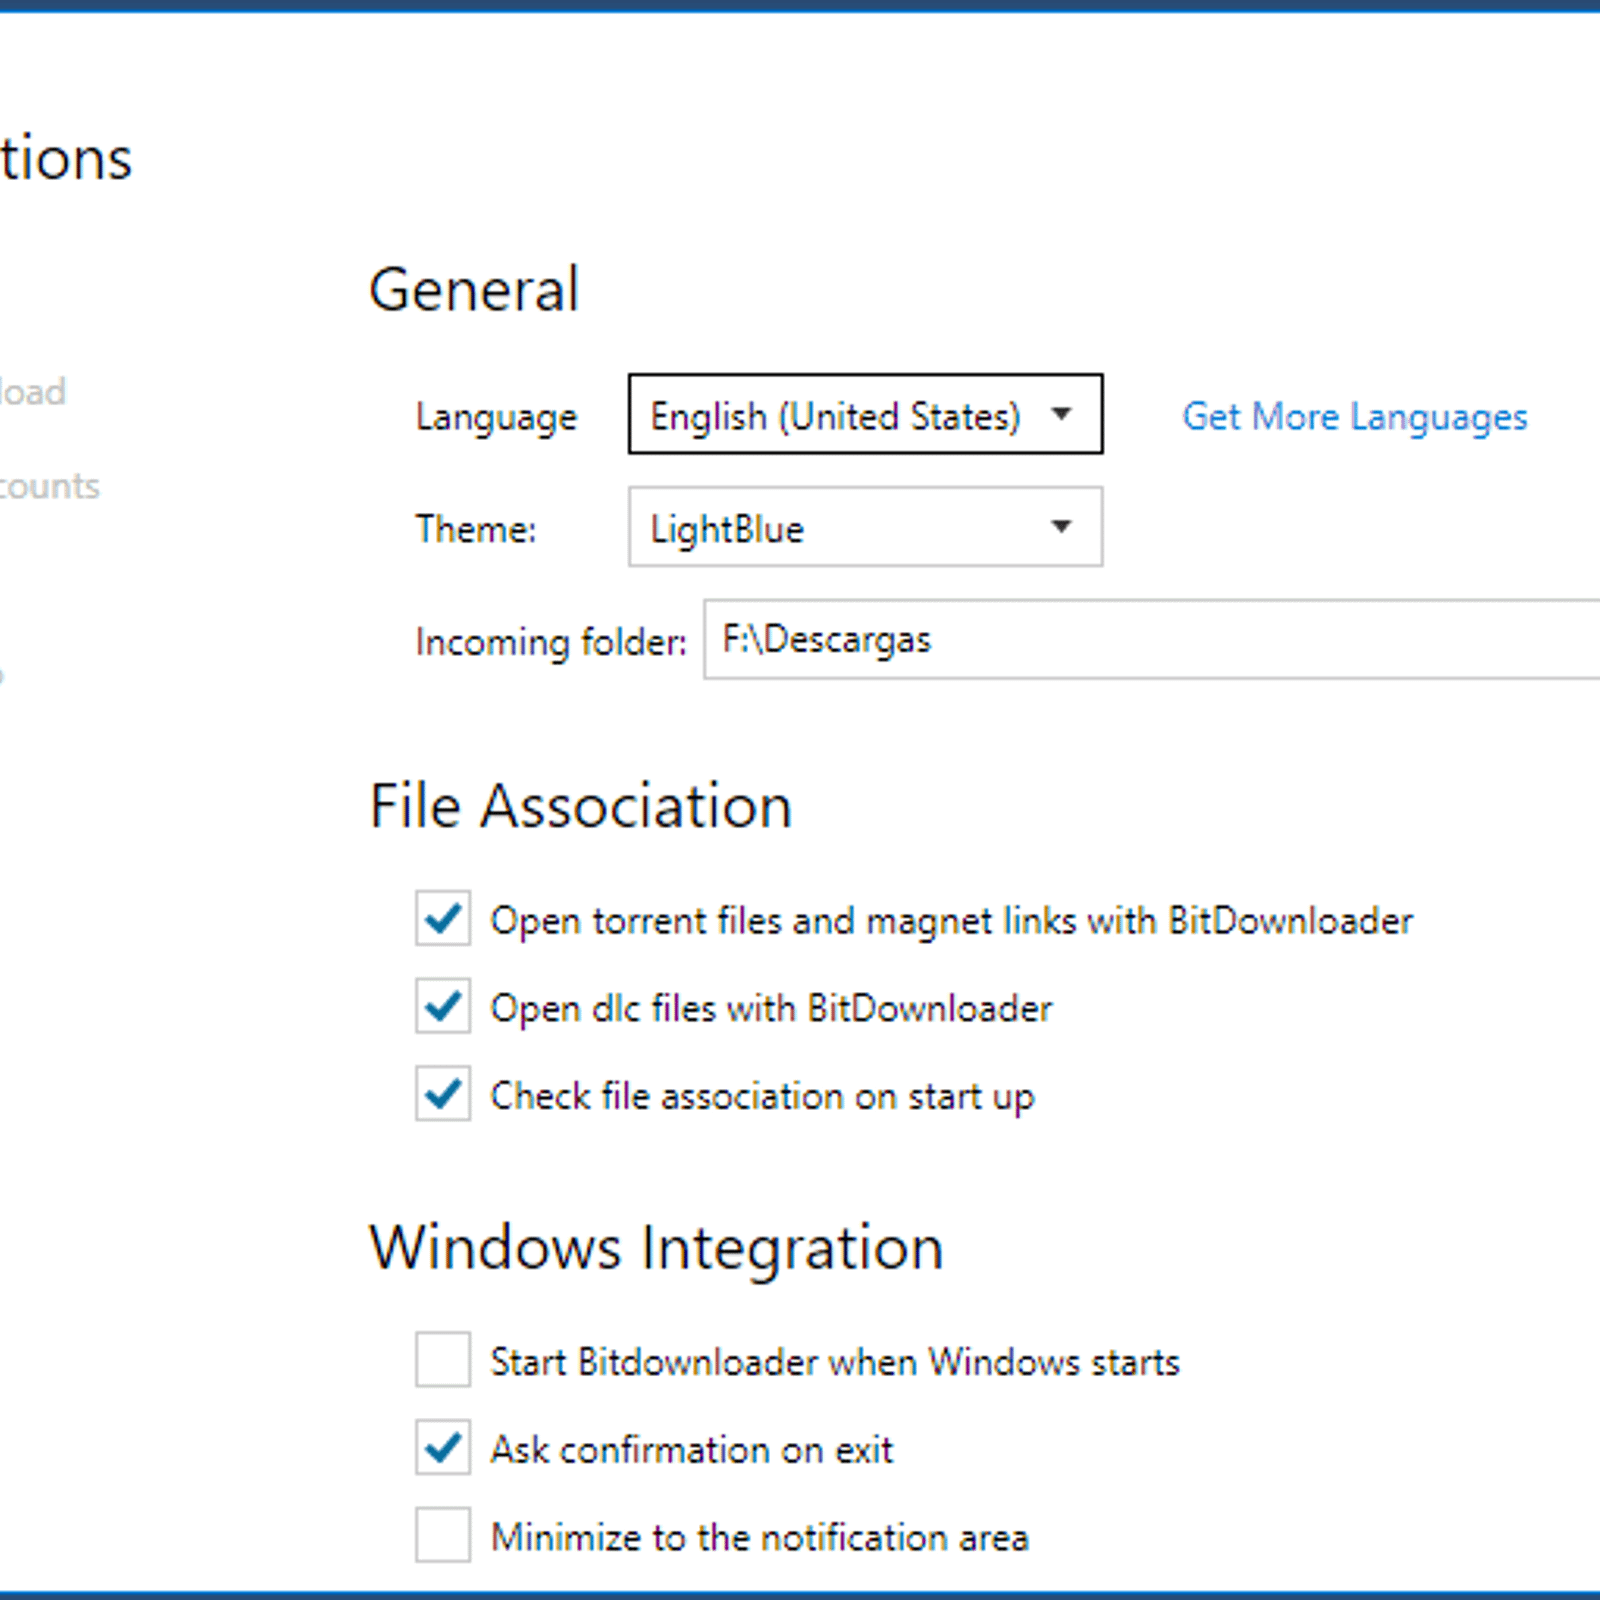
Task: Enable Start Bitdownloader when Windows starts
Action: 443,1360
